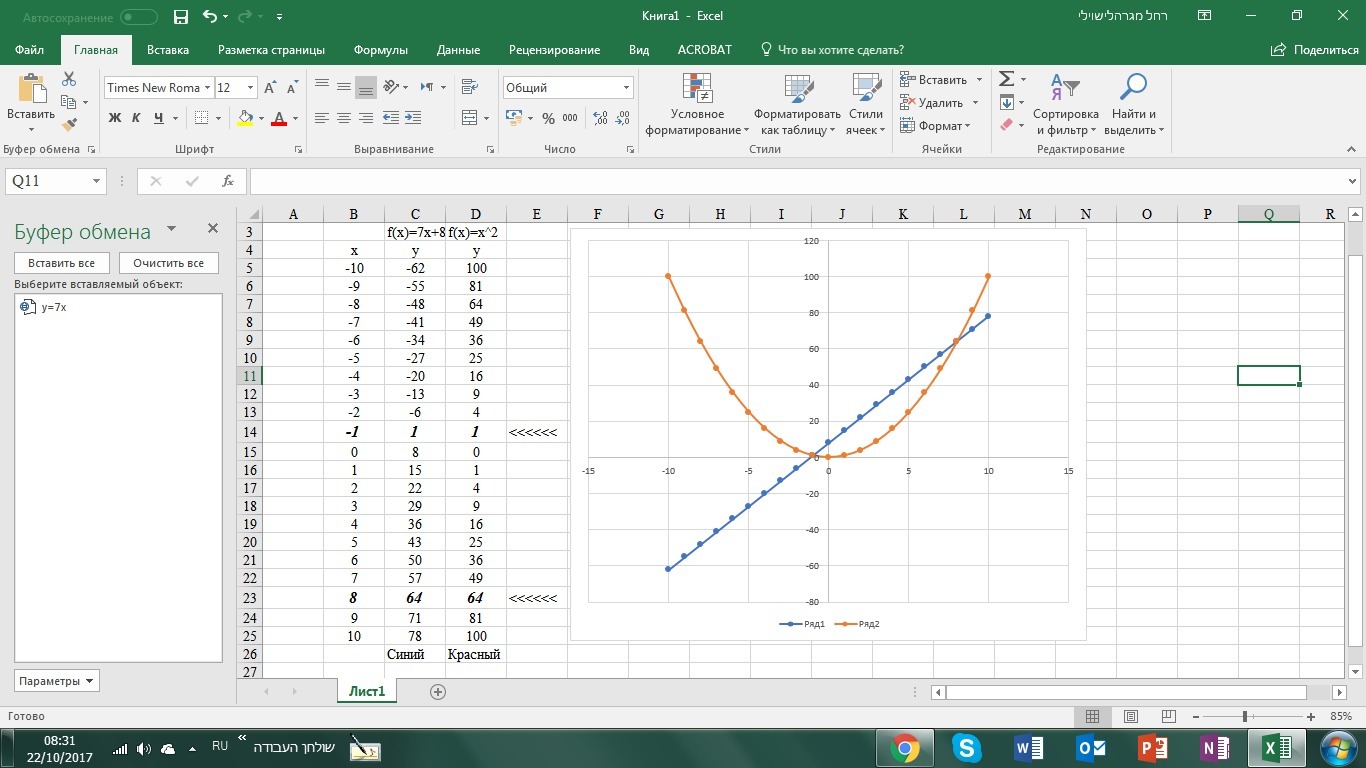Switch to the Разметка страницы tab
Viewport: 1366px width, 768px height.
(x=271, y=50)
